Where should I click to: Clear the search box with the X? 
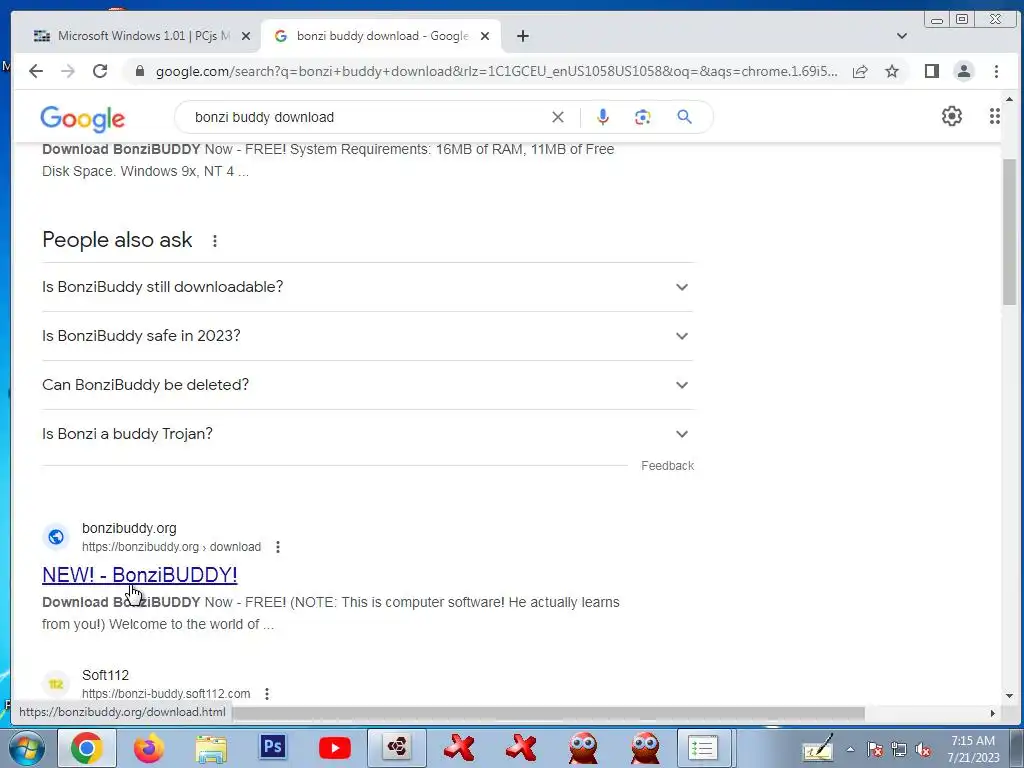pos(558,117)
